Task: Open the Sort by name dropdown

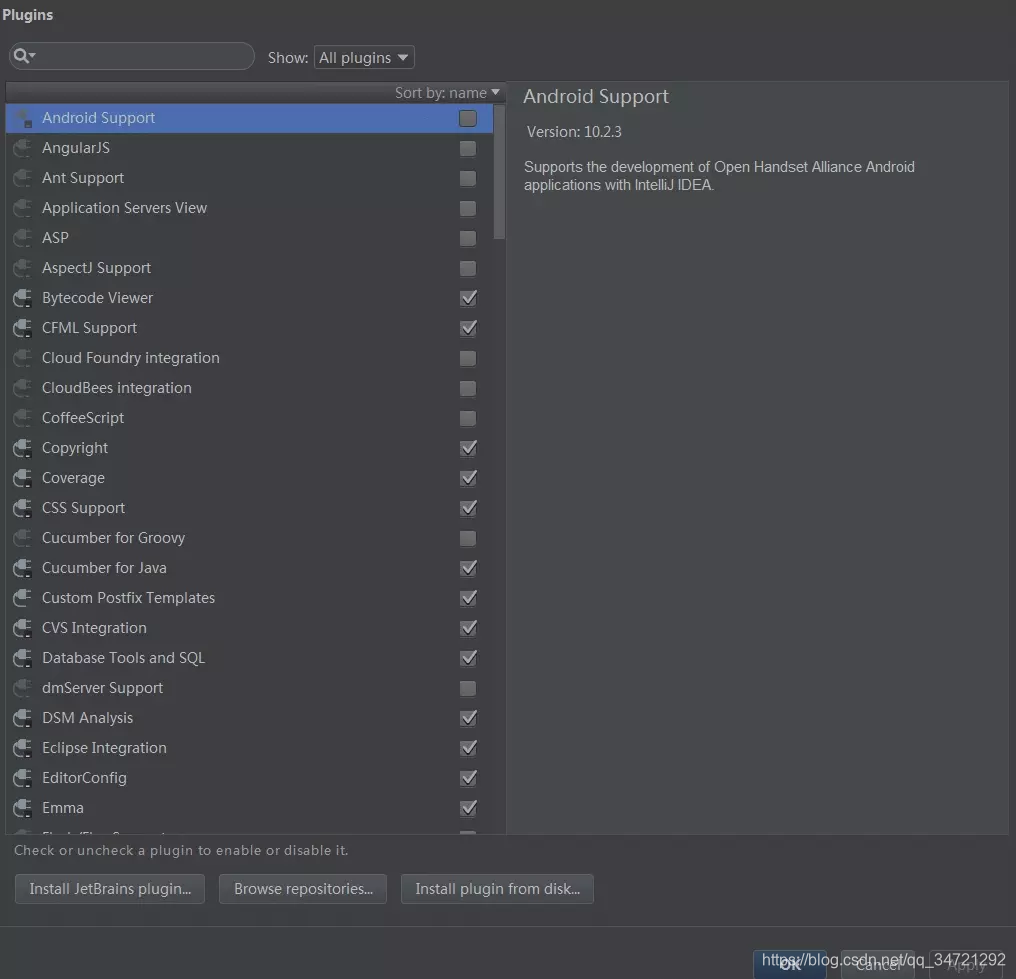Action: pos(447,93)
